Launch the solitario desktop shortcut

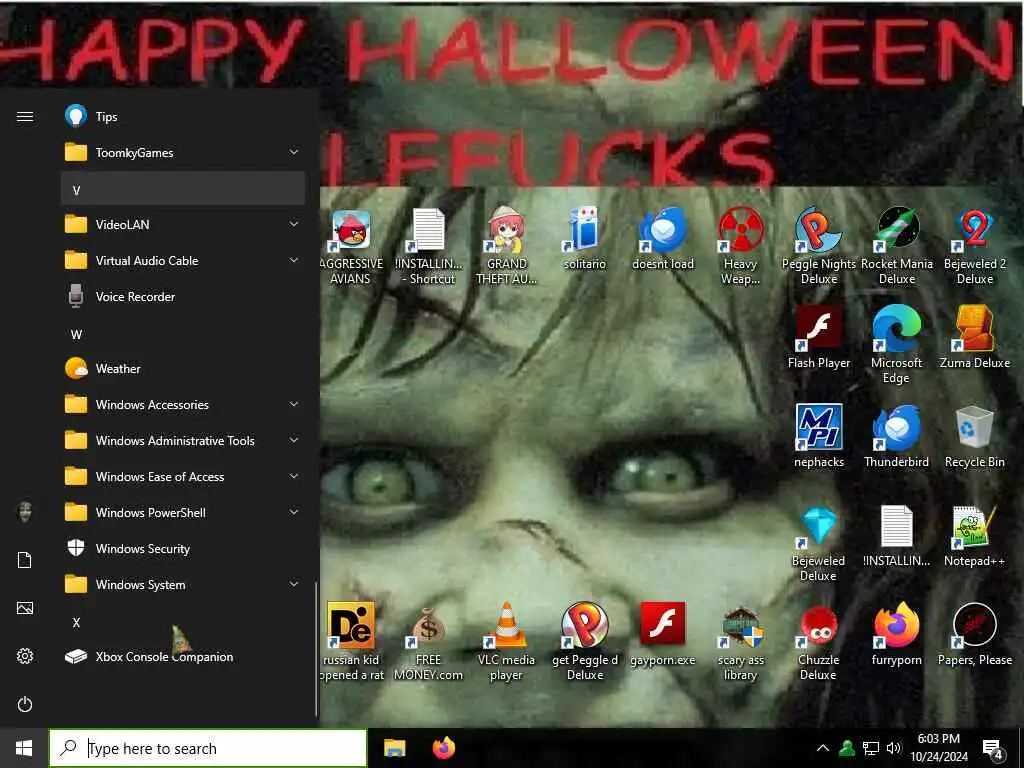coord(584,239)
